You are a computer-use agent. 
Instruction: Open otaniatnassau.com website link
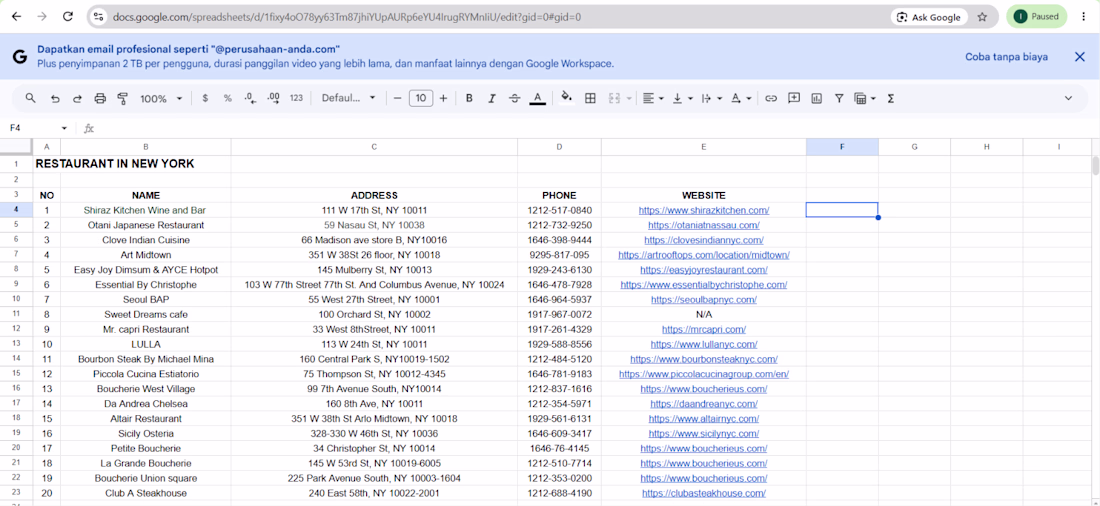click(704, 225)
